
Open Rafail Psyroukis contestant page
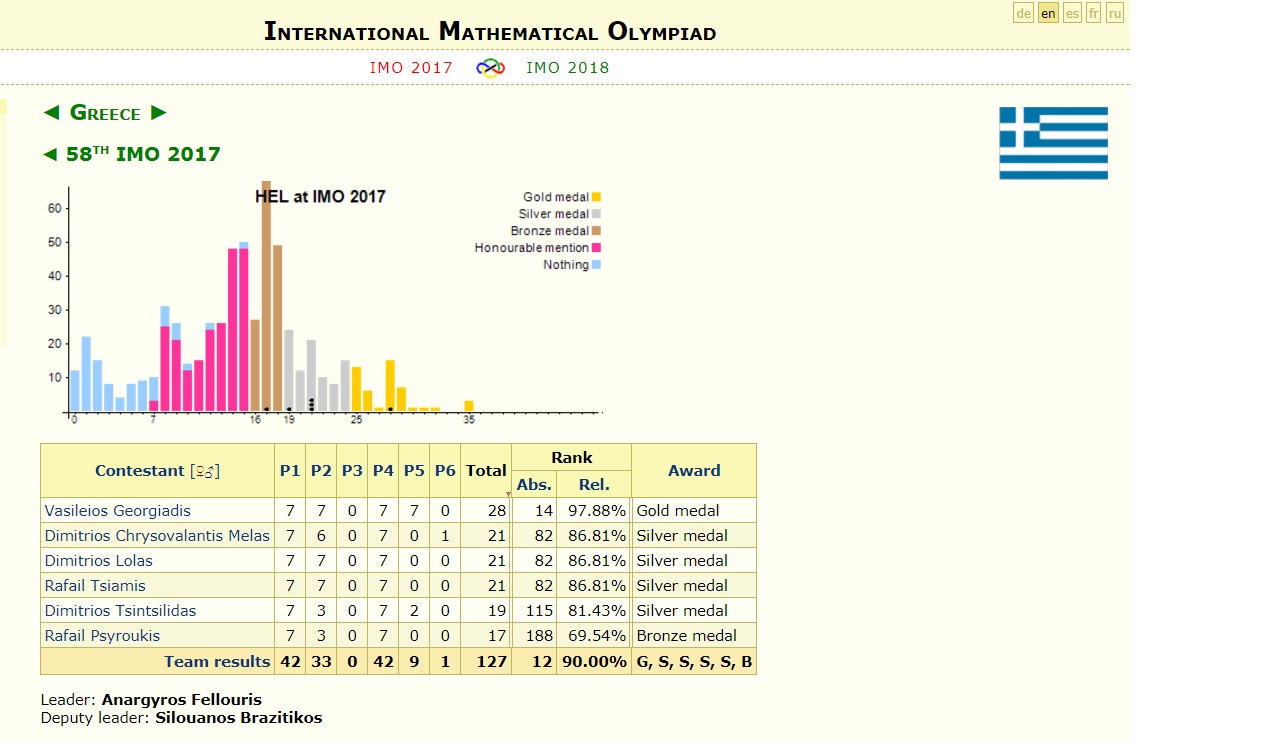(102, 636)
